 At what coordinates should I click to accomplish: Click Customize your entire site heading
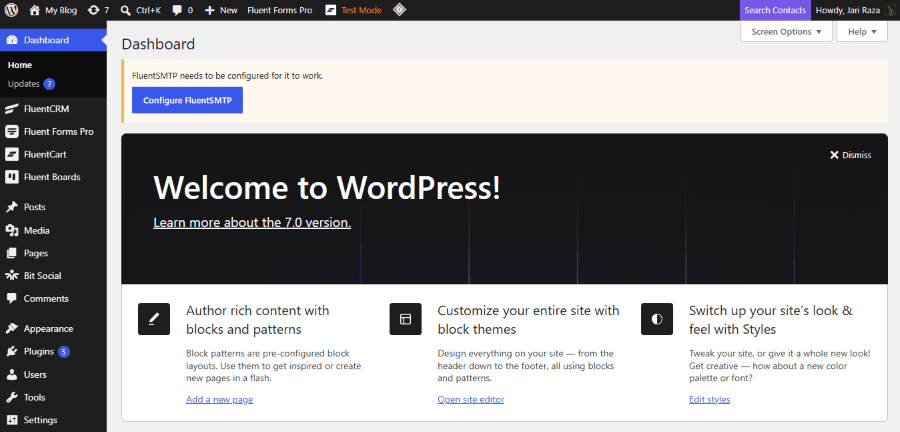[529, 320]
